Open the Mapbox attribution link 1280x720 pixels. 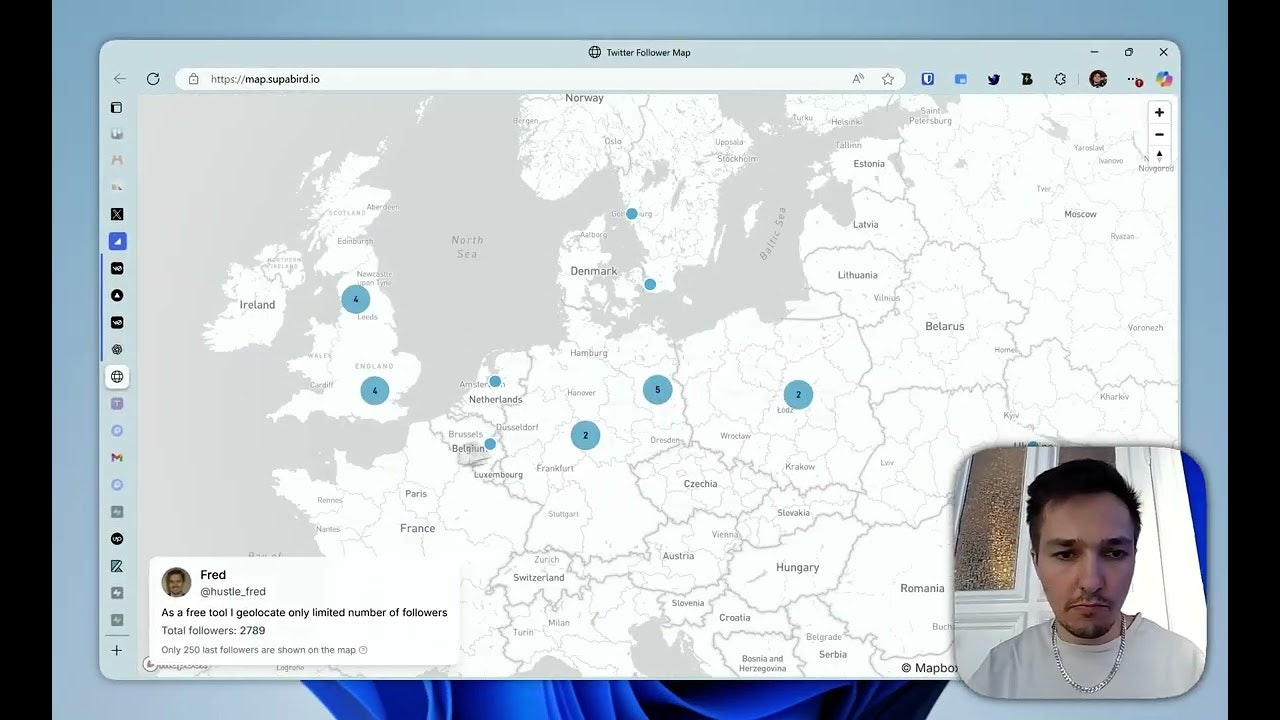click(930, 668)
